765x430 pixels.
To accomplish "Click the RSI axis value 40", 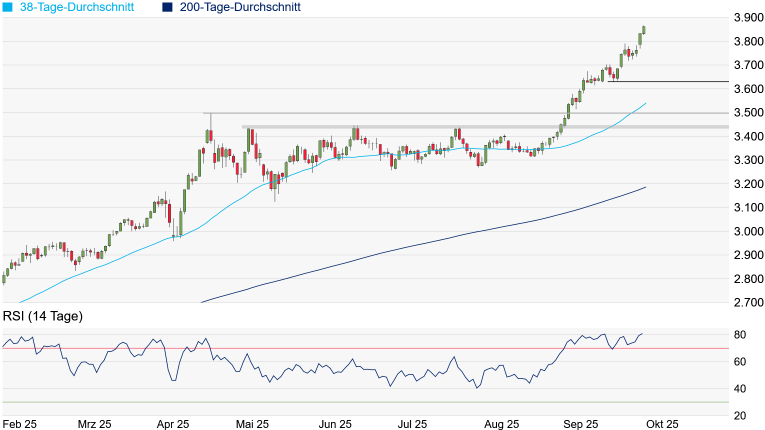I will (740, 389).
